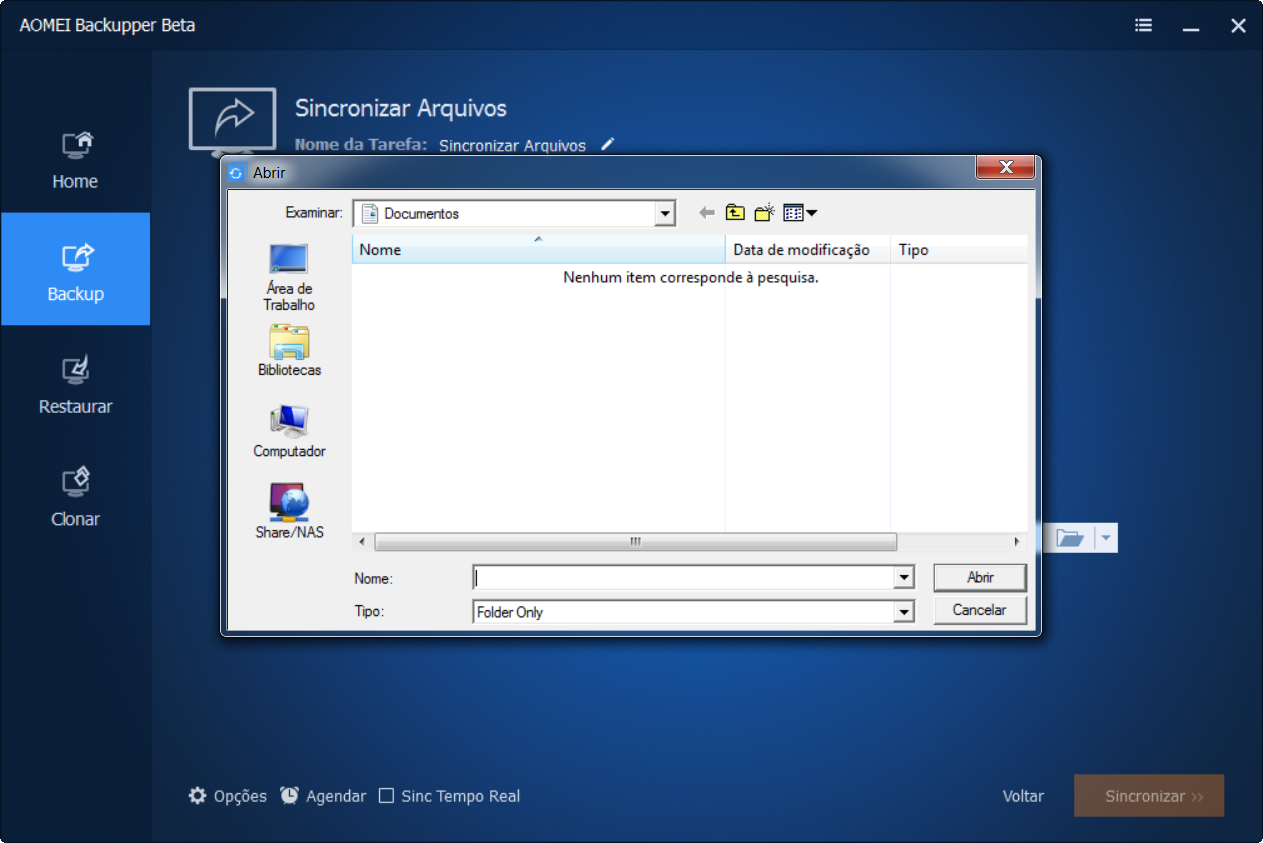Open the AOMEI main menu list icon
The image size is (1263, 843).
click(1144, 26)
